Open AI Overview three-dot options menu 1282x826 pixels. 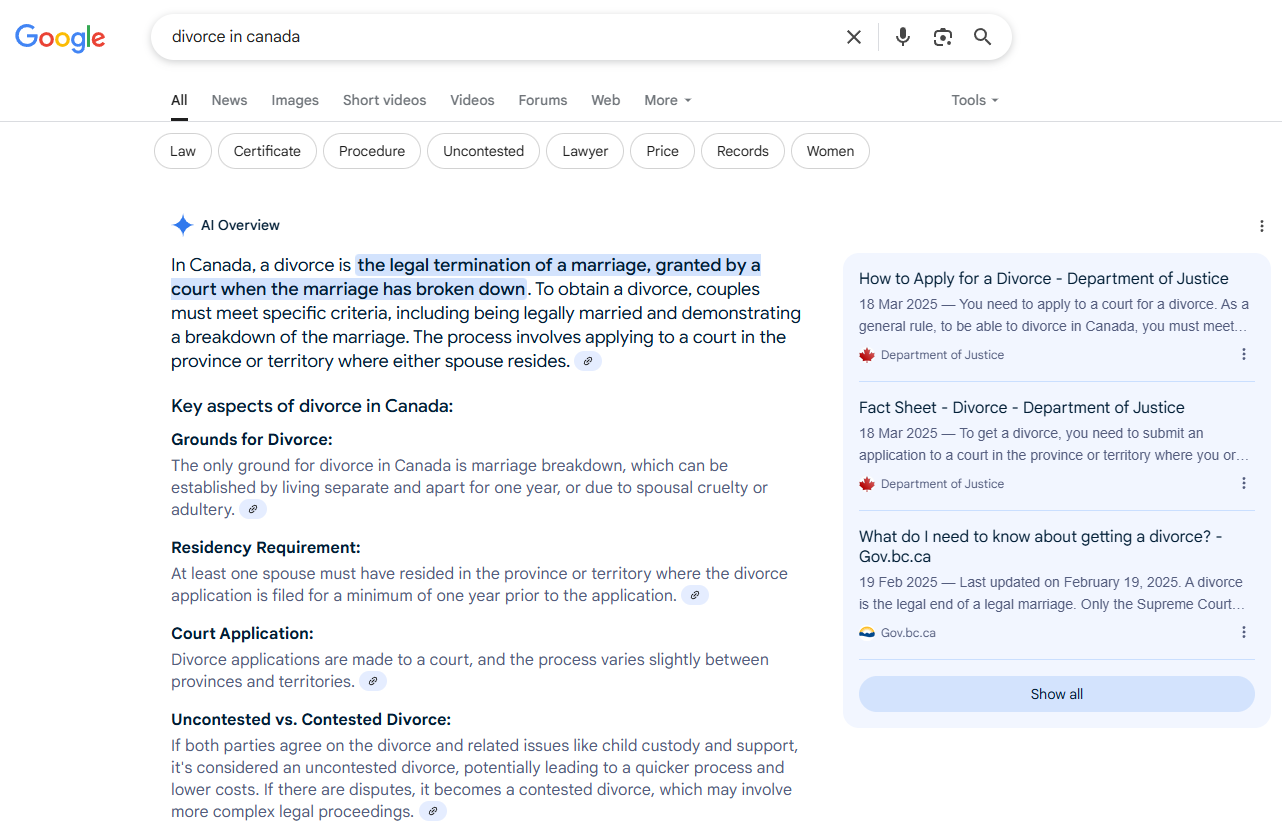click(1262, 226)
